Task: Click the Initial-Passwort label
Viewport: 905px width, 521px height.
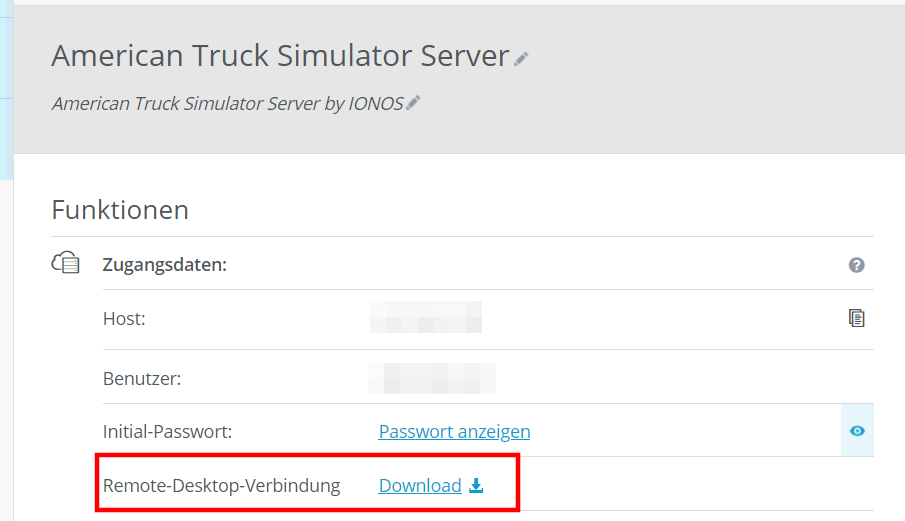Action: pyautogui.click(x=167, y=432)
